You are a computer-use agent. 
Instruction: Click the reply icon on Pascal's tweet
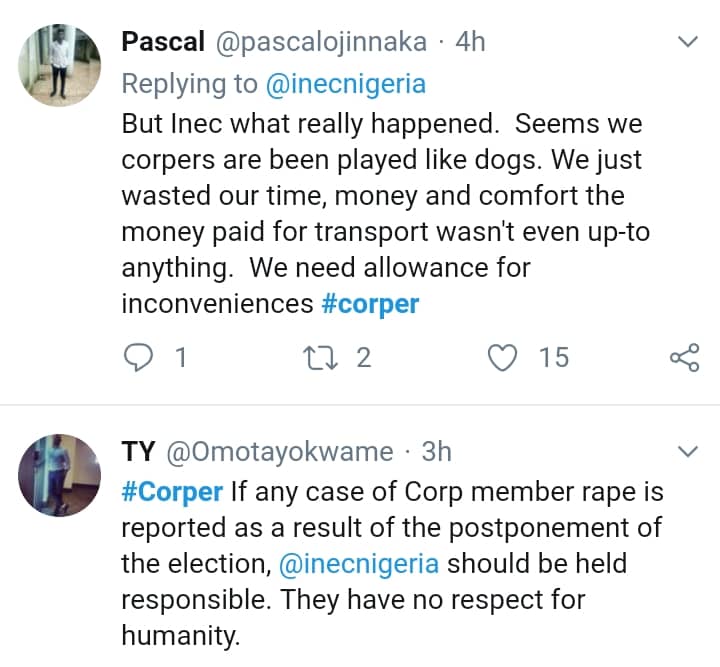[x=137, y=357]
